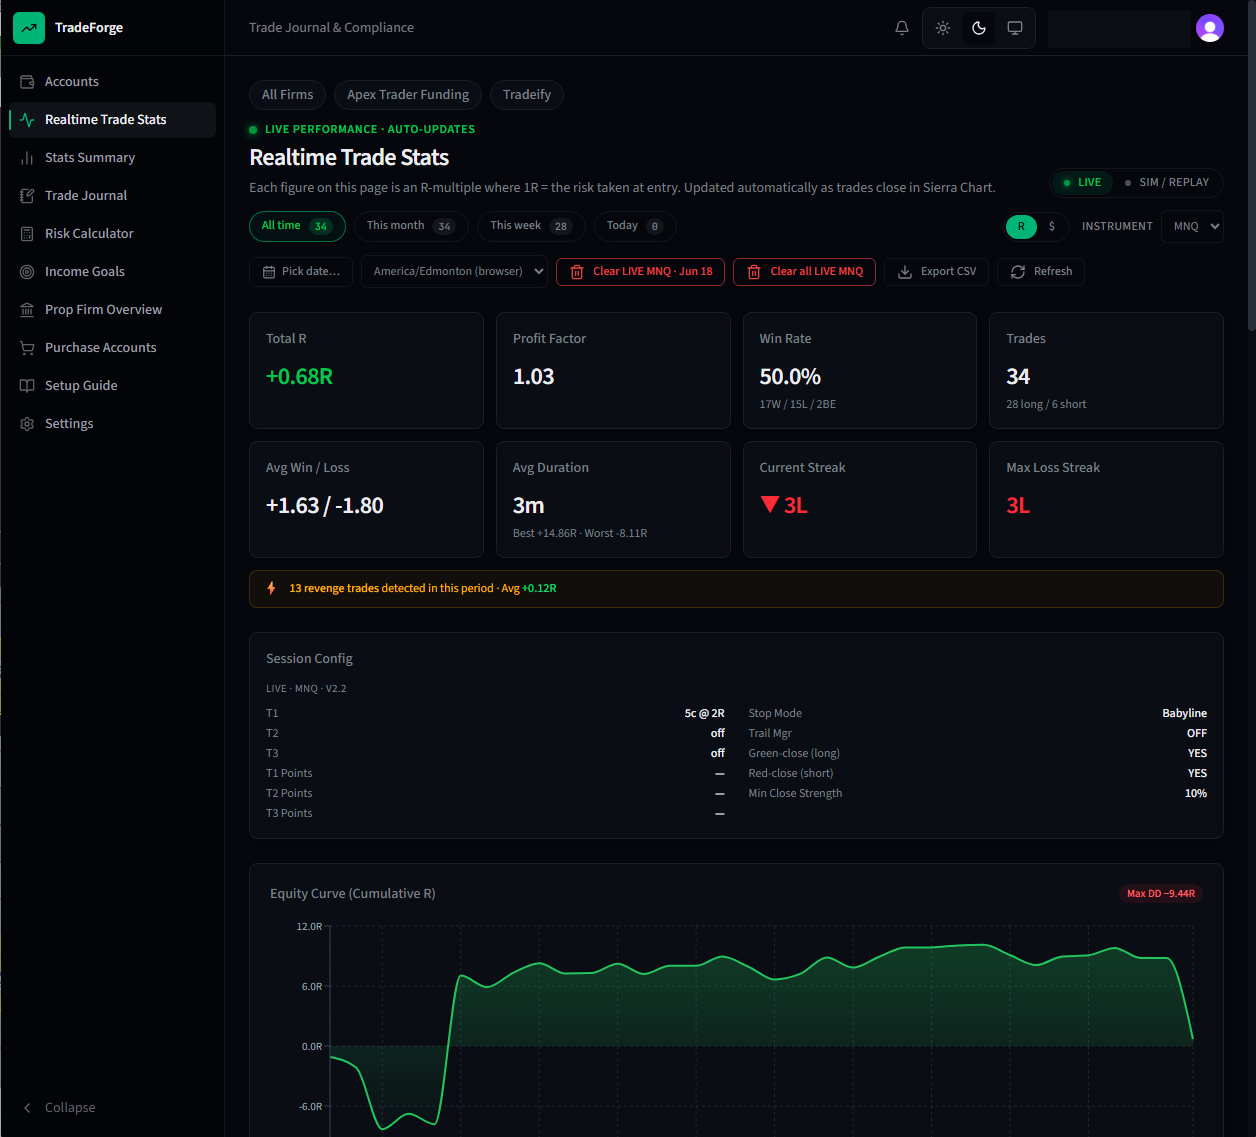The height and width of the screenshot is (1137, 1256).
Task: Click the 13 revenge trades alert banner
Action: point(736,589)
